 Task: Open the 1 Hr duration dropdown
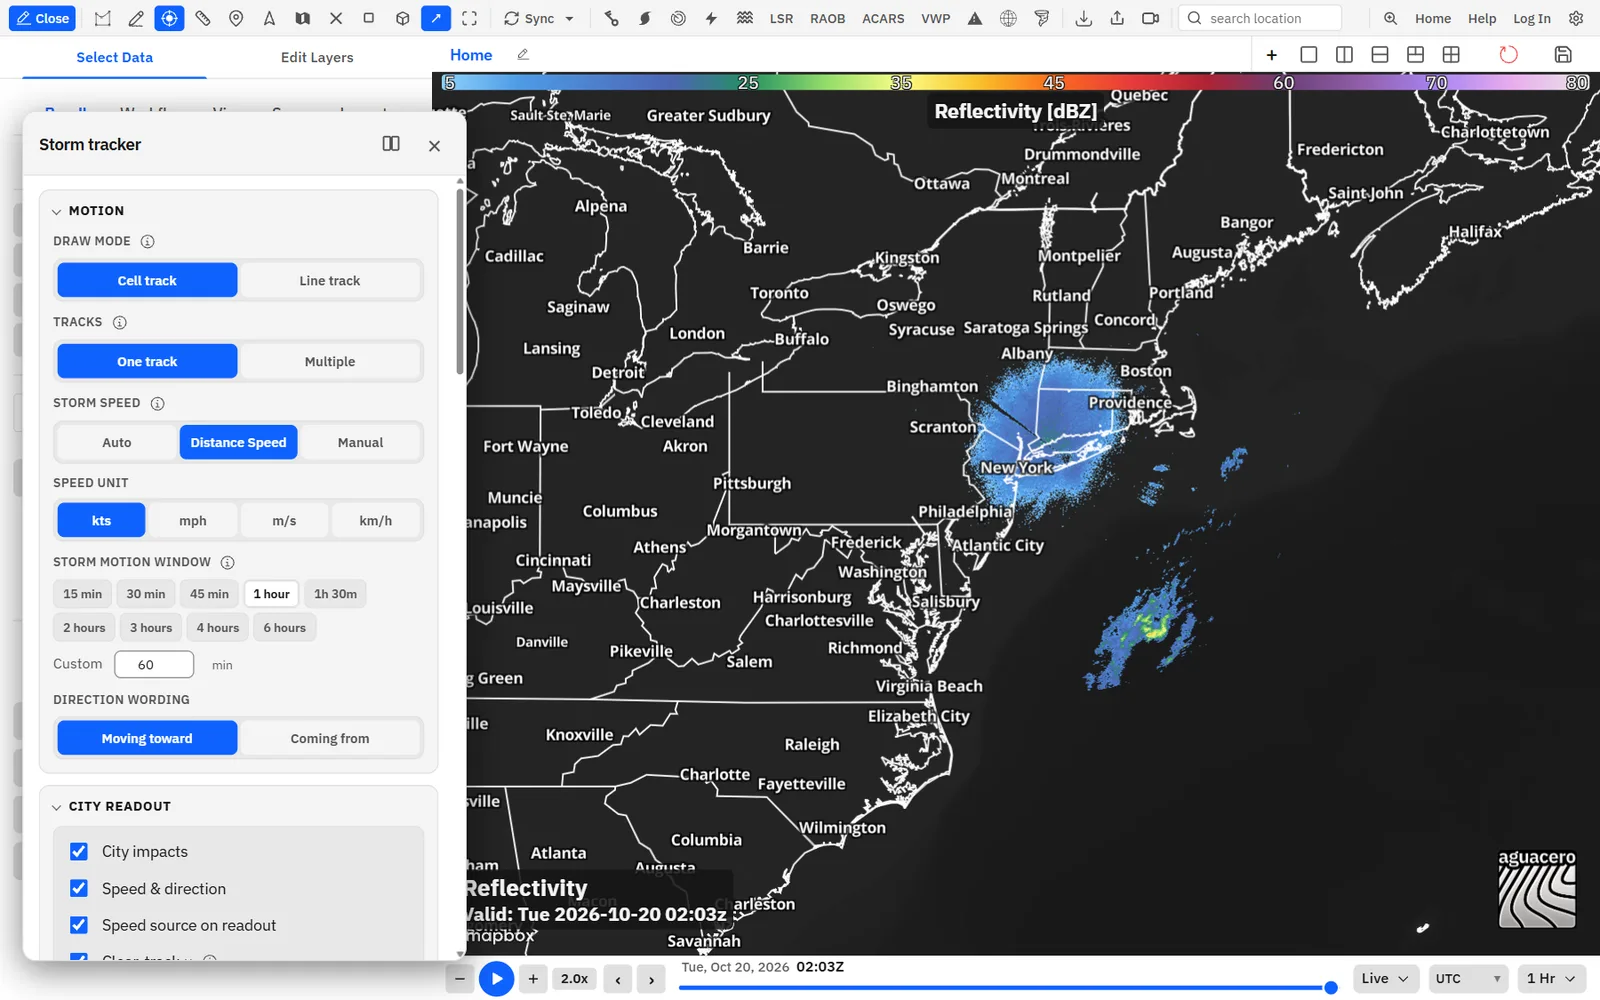(1551, 978)
